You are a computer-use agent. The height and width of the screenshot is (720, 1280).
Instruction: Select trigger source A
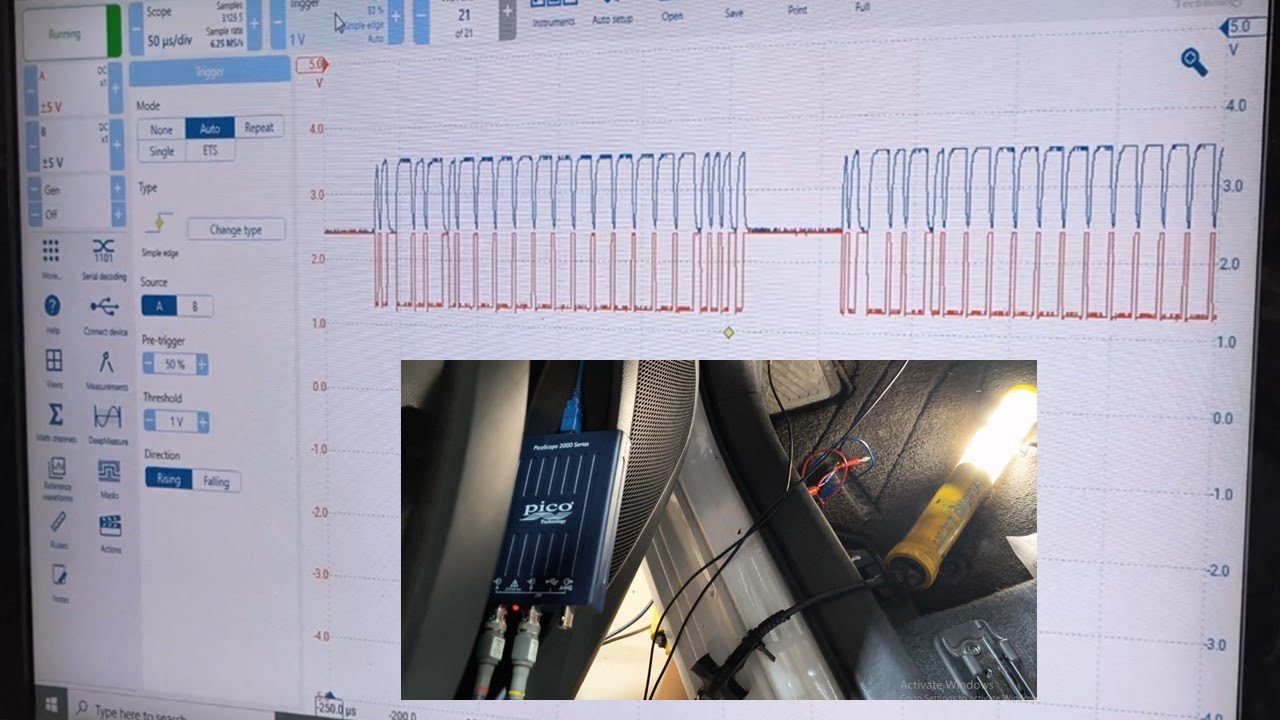pos(159,306)
